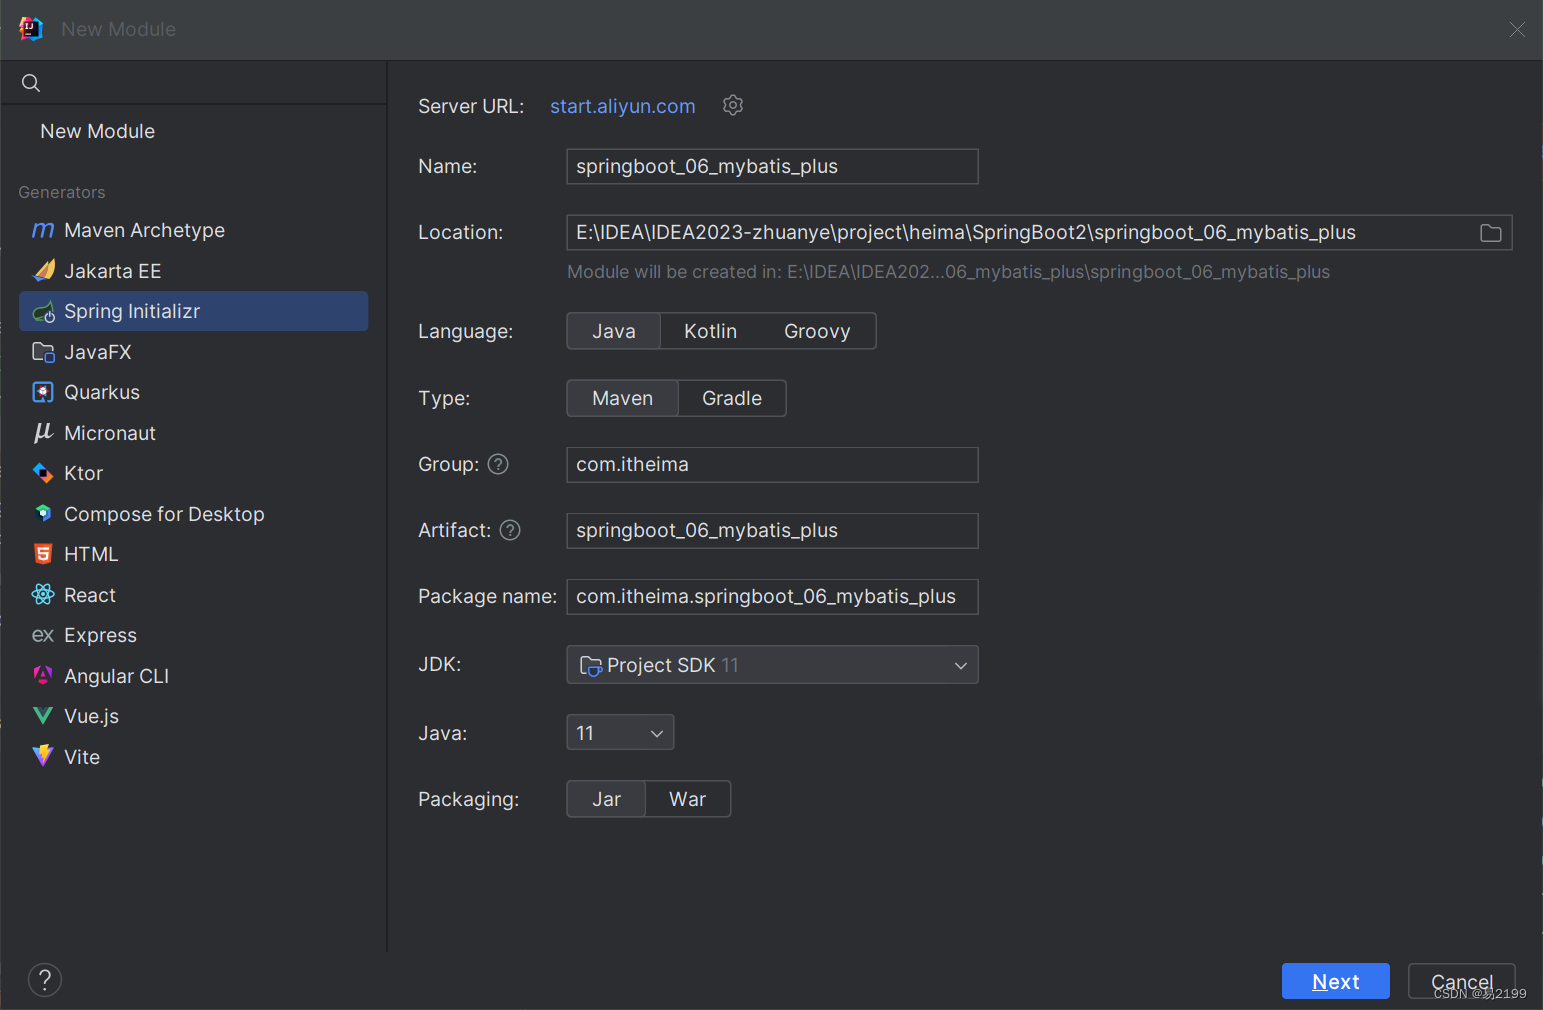
Task: Open the Server URL settings gear
Action: [x=733, y=105]
